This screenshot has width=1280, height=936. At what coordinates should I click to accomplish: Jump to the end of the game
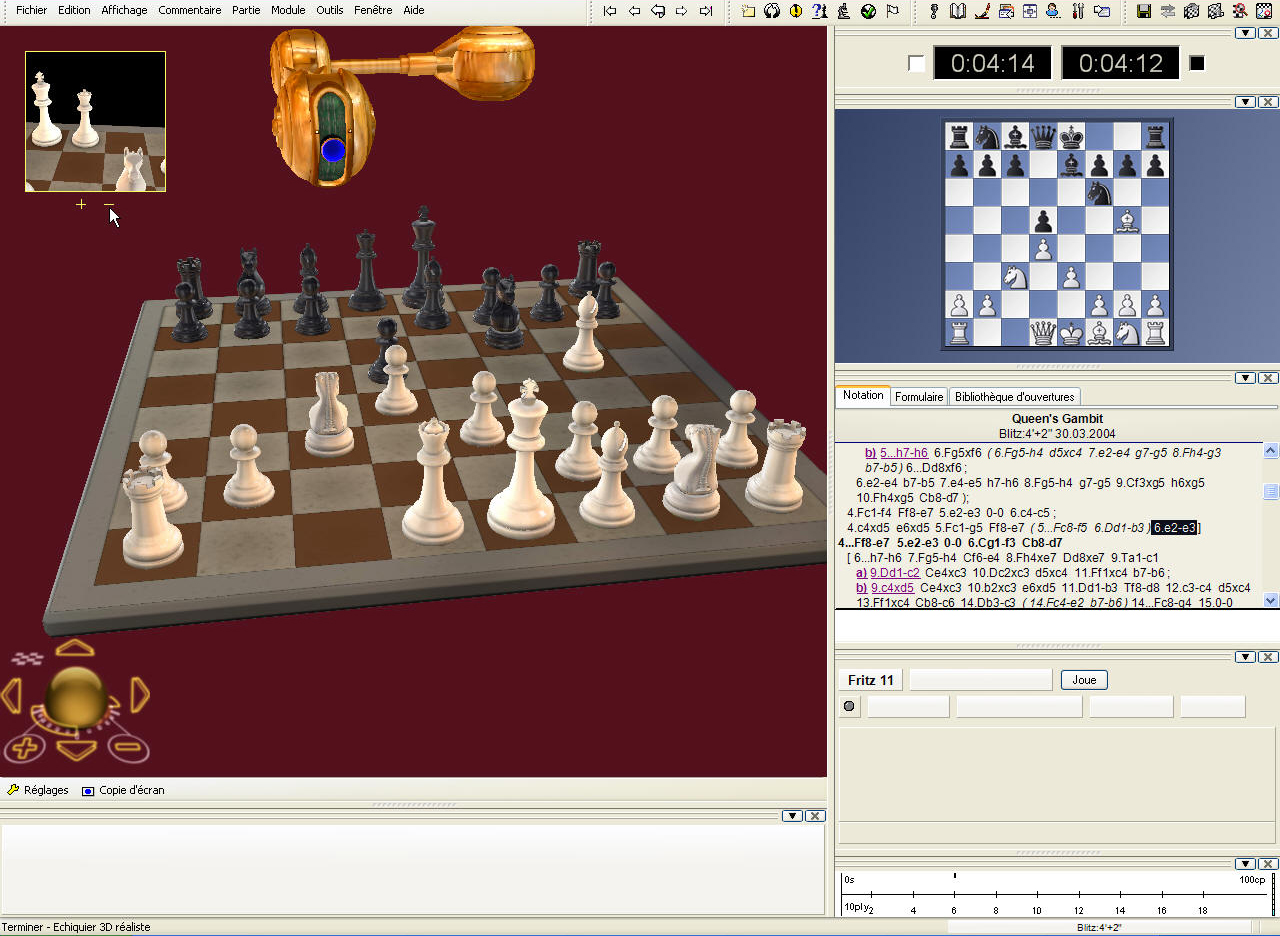[x=706, y=11]
